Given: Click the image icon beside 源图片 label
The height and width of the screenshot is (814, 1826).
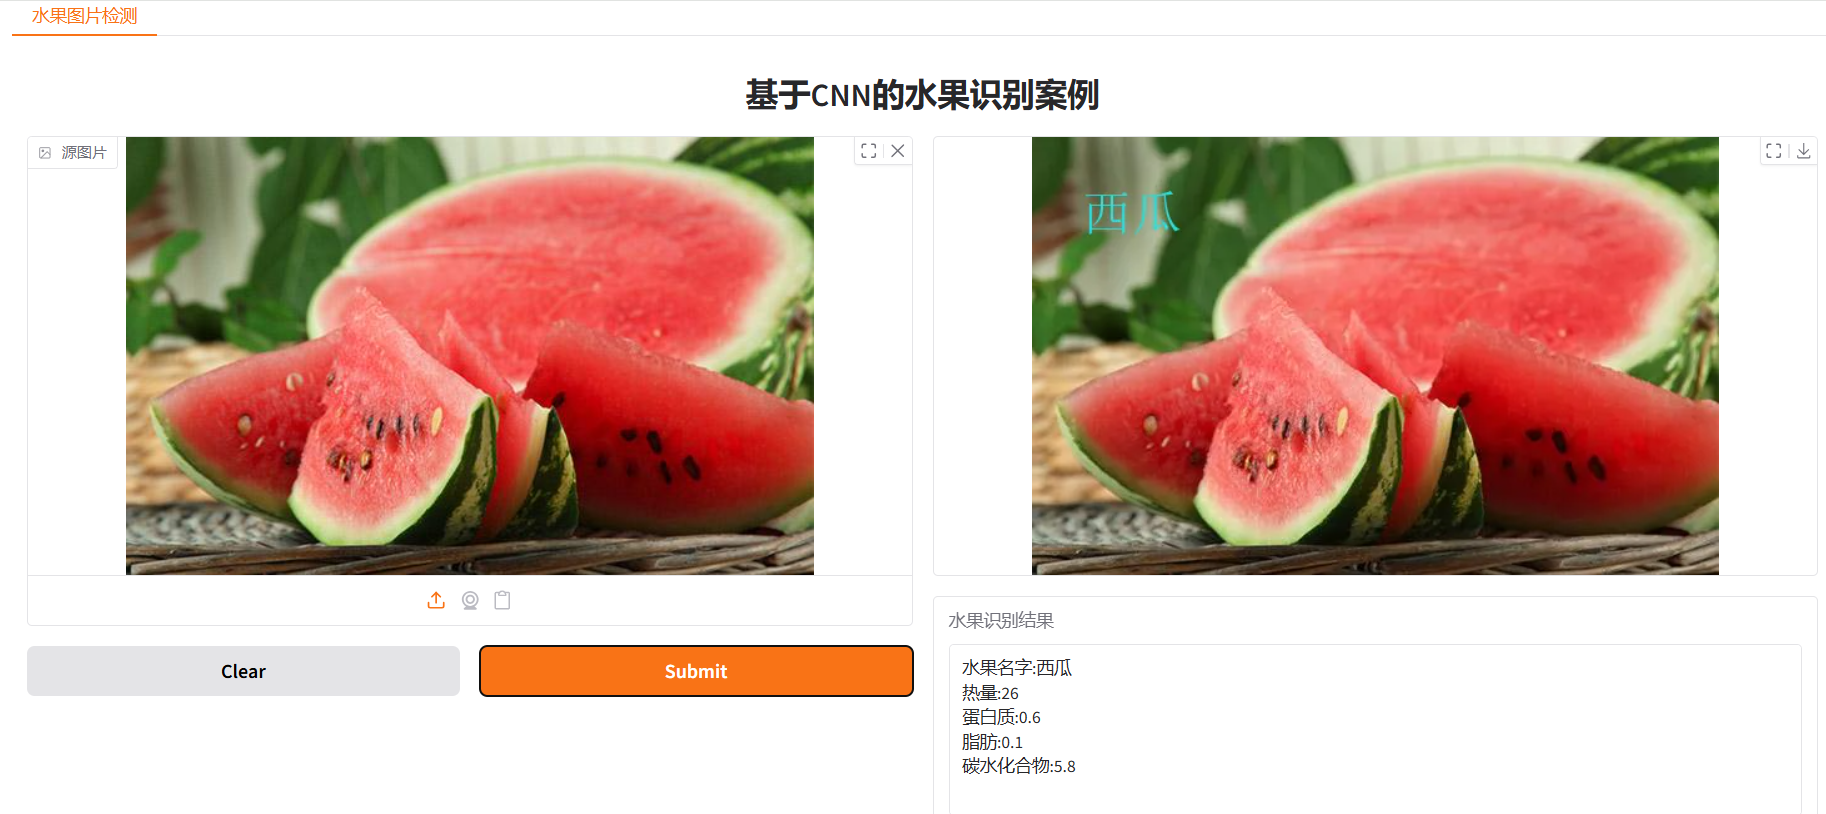Looking at the screenshot, I should [45, 153].
